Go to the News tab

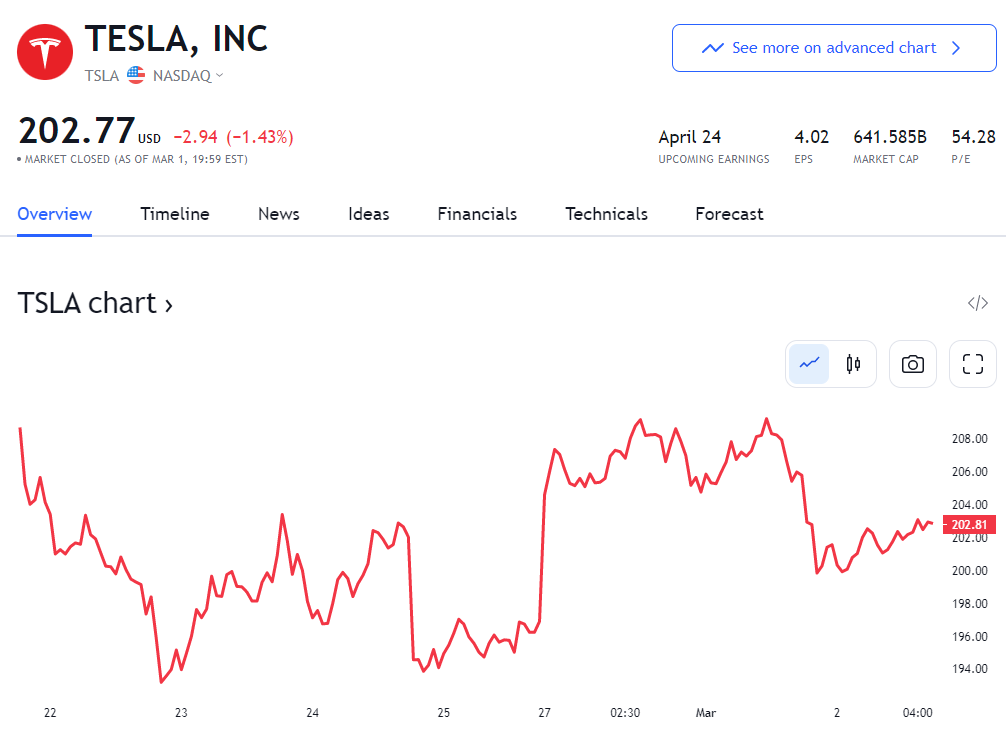(x=279, y=214)
